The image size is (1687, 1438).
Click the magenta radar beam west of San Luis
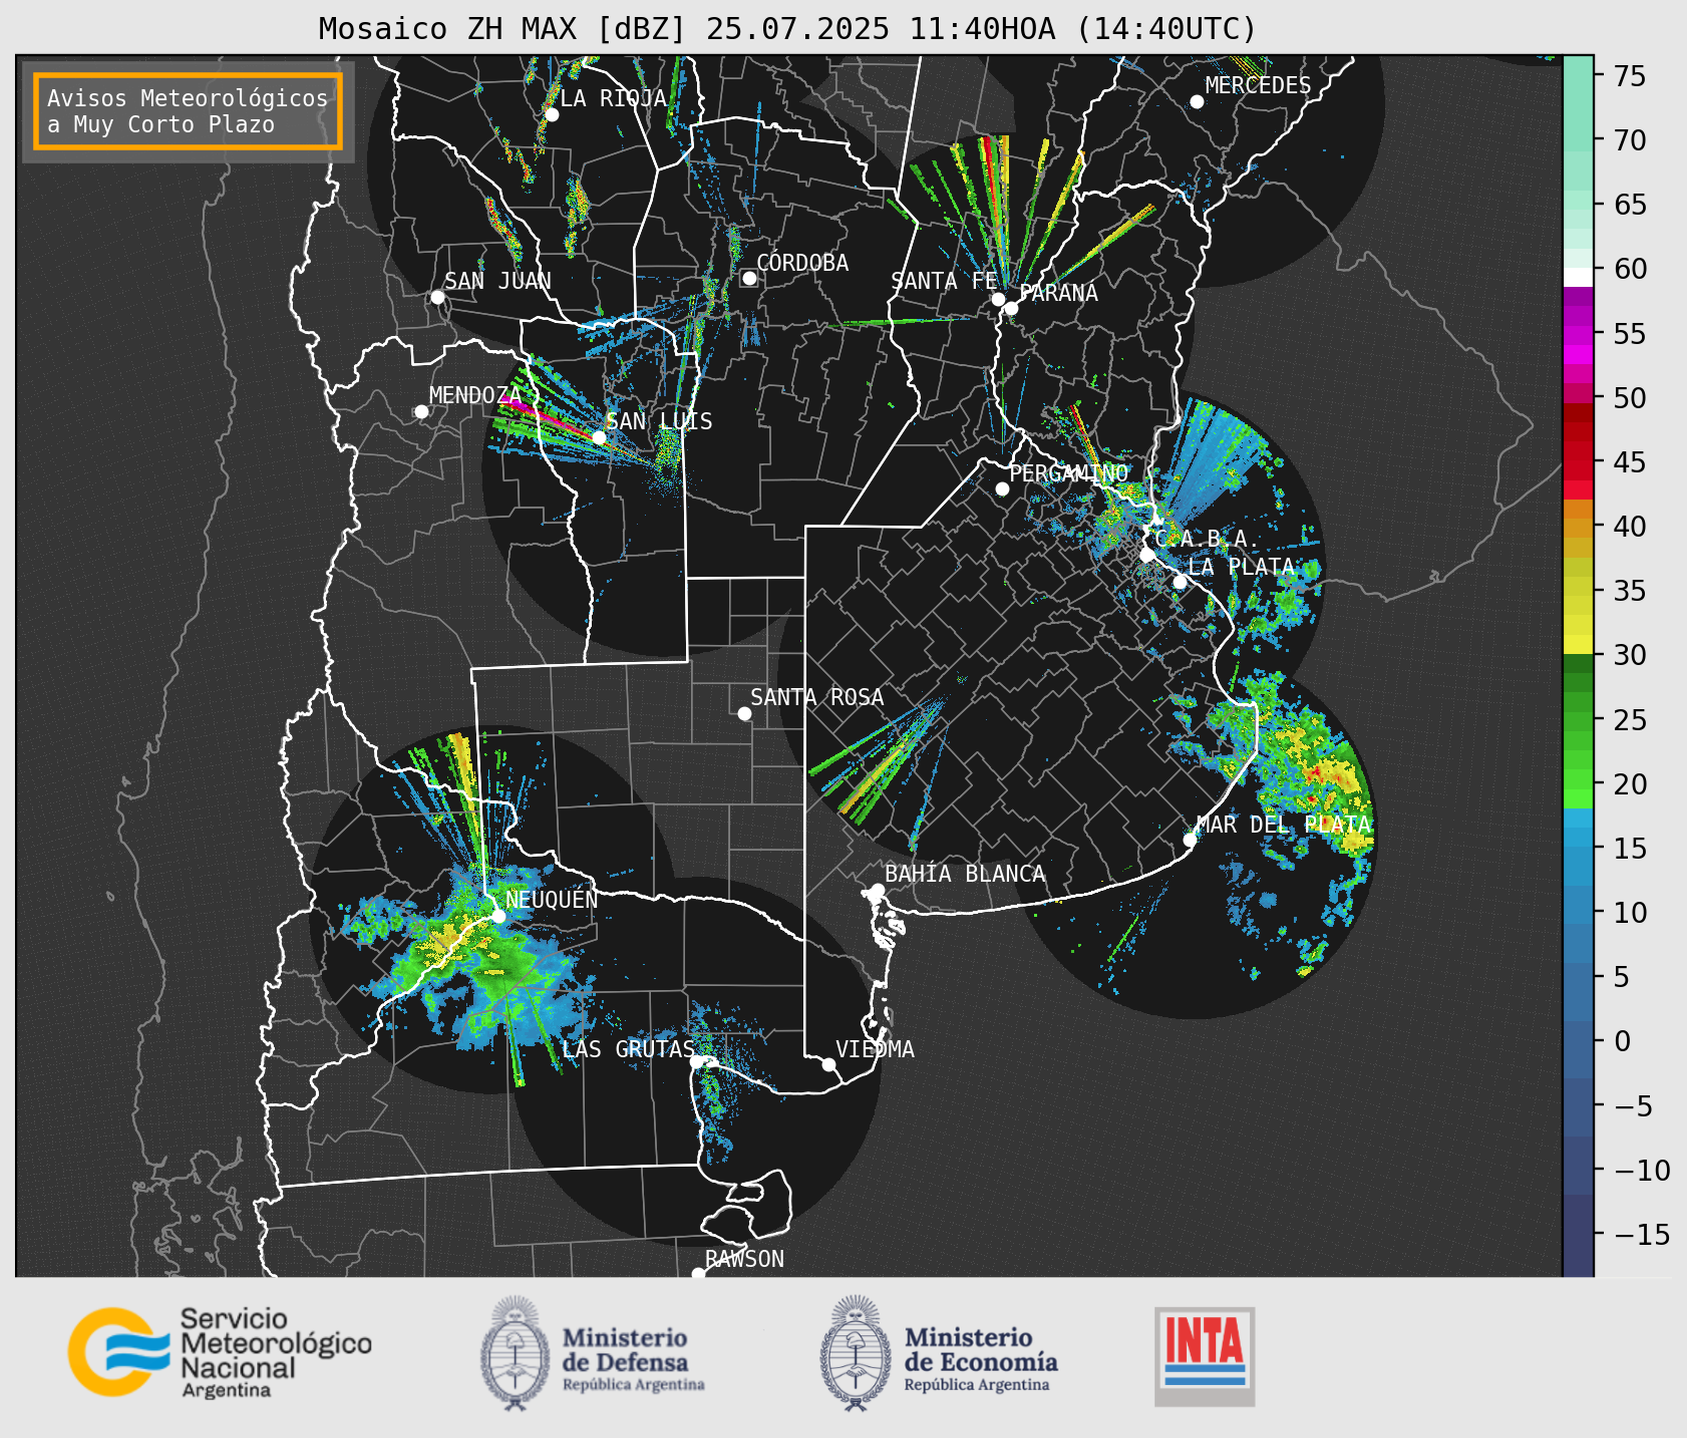click(x=546, y=416)
